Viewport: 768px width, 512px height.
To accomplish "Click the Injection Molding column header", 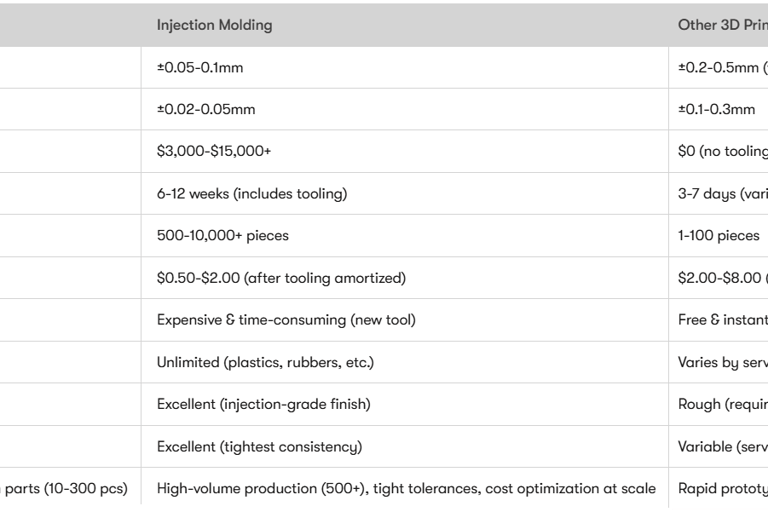I will tap(214, 25).
